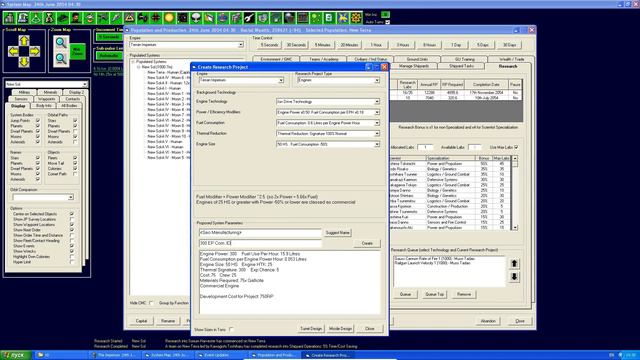Click scientist list scrollbar down arrow
Image resolution: width=640 pixels, height=360 pixels.
(515, 227)
